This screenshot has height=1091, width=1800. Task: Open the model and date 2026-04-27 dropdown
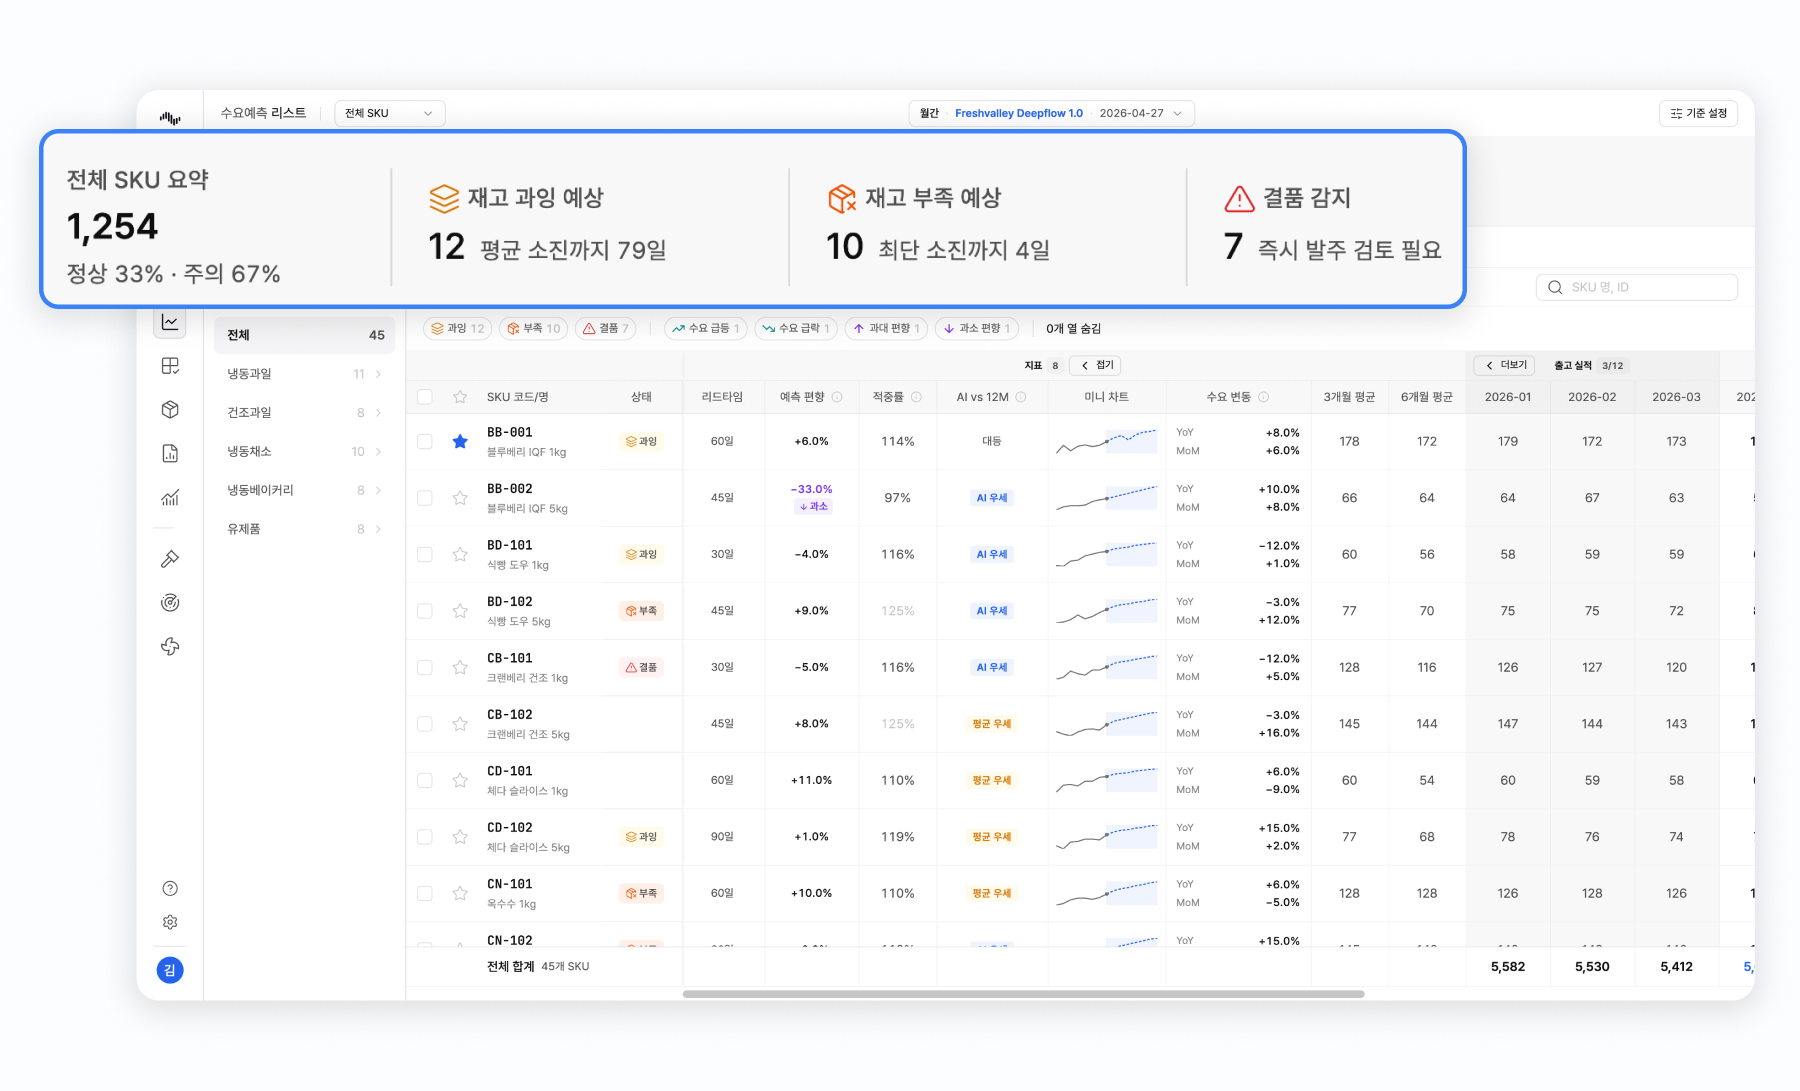1051,113
